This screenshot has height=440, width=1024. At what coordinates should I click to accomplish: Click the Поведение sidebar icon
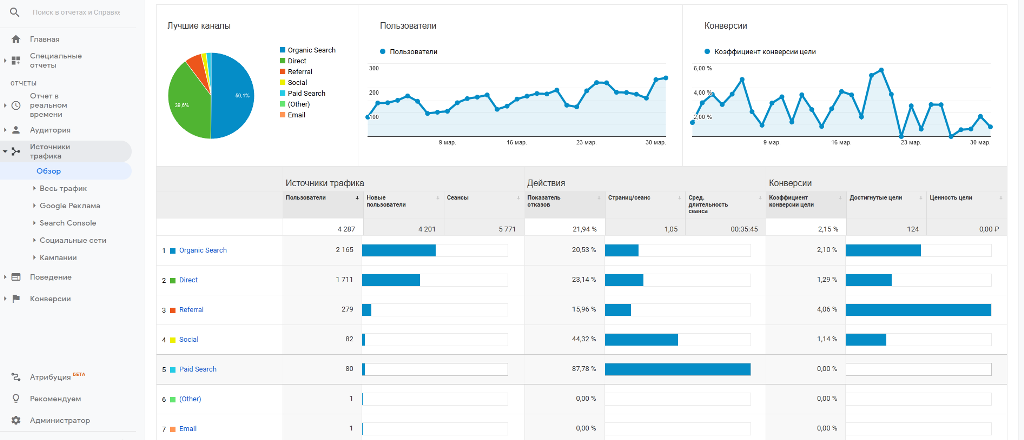coord(16,277)
